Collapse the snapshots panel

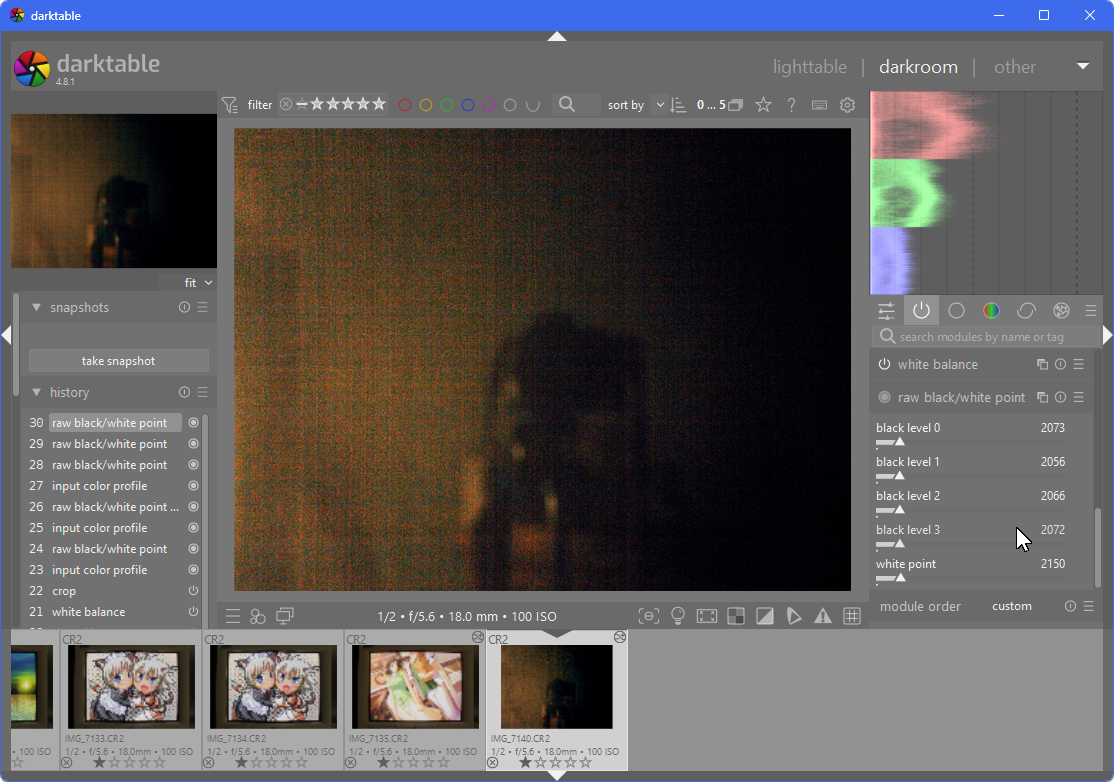point(37,308)
